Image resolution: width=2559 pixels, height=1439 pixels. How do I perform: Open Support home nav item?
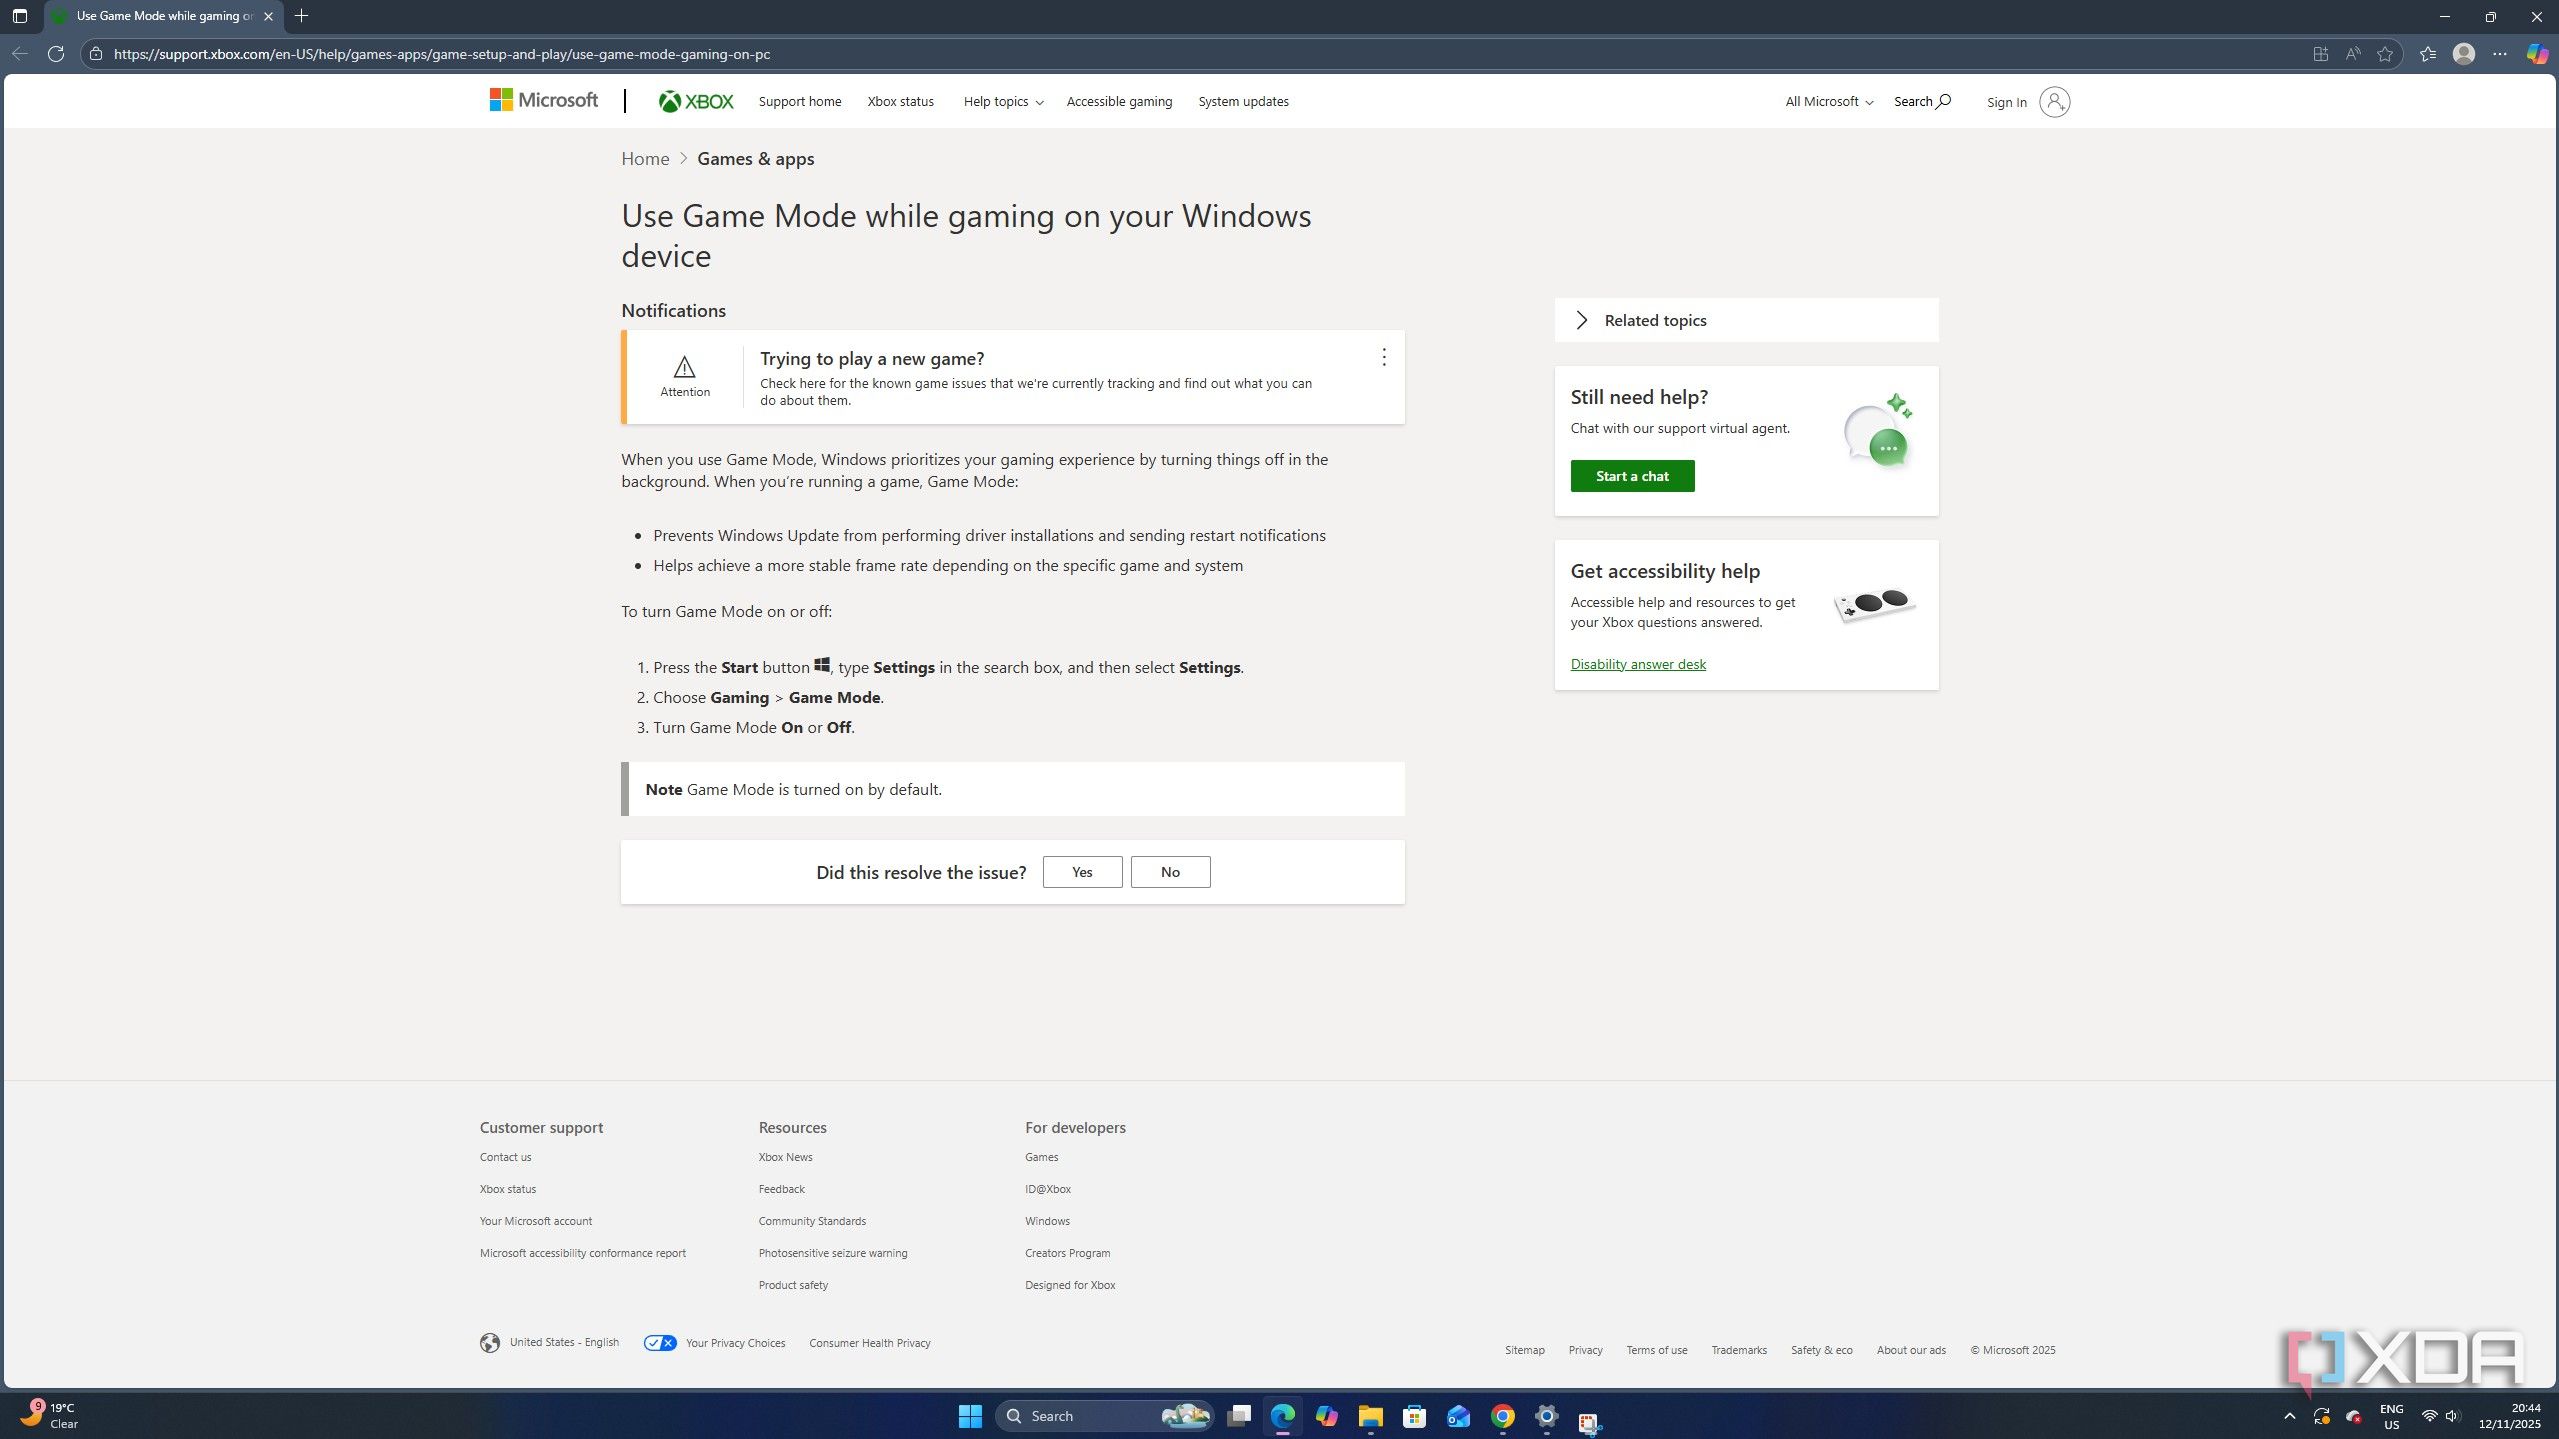(x=800, y=102)
